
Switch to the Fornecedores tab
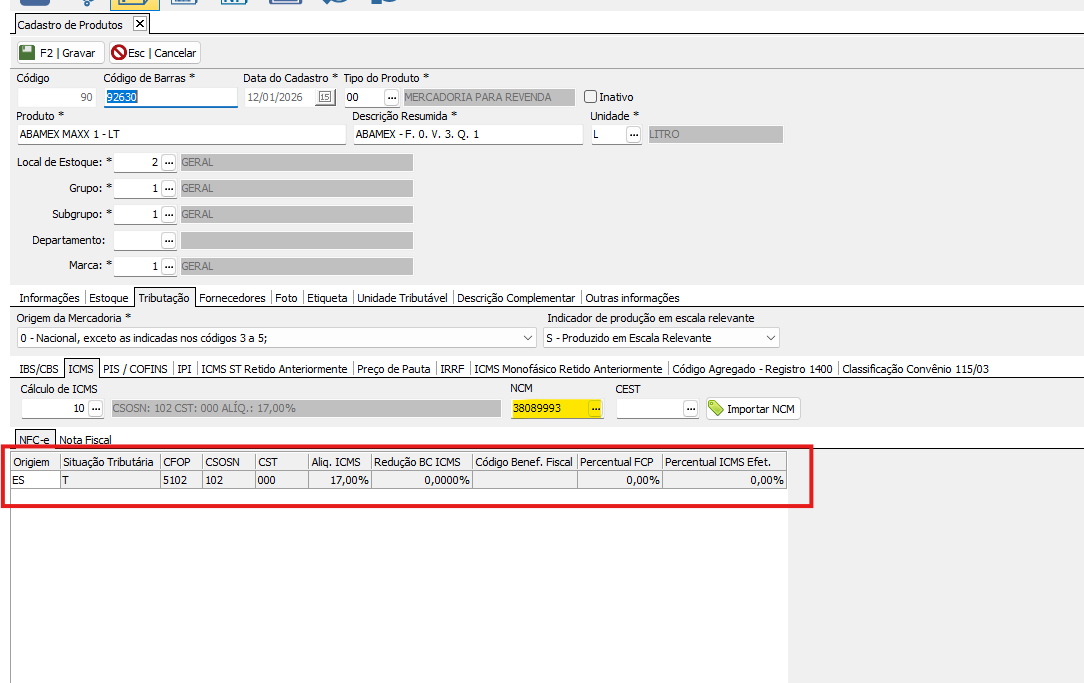pyautogui.click(x=232, y=298)
